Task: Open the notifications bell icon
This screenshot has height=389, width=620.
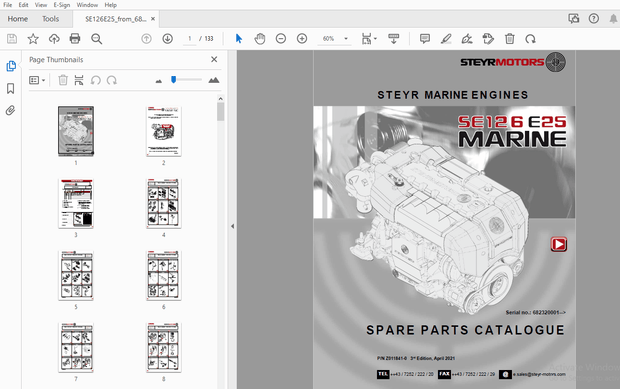Action: [613, 18]
